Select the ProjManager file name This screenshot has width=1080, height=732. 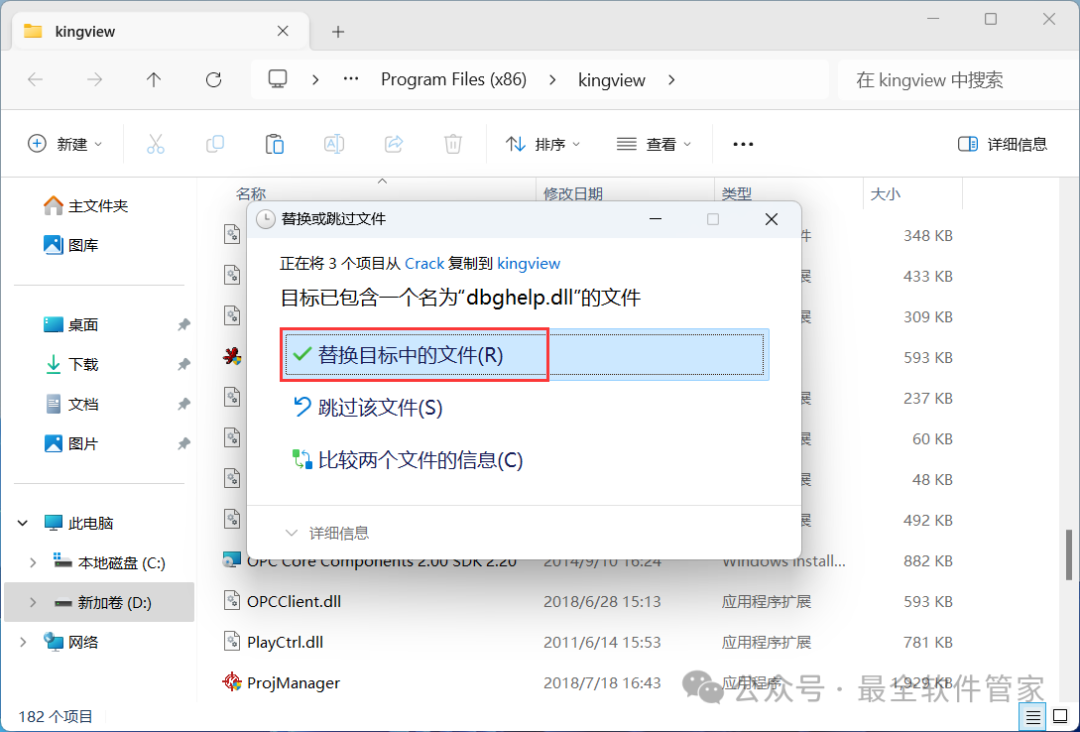point(293,682)
